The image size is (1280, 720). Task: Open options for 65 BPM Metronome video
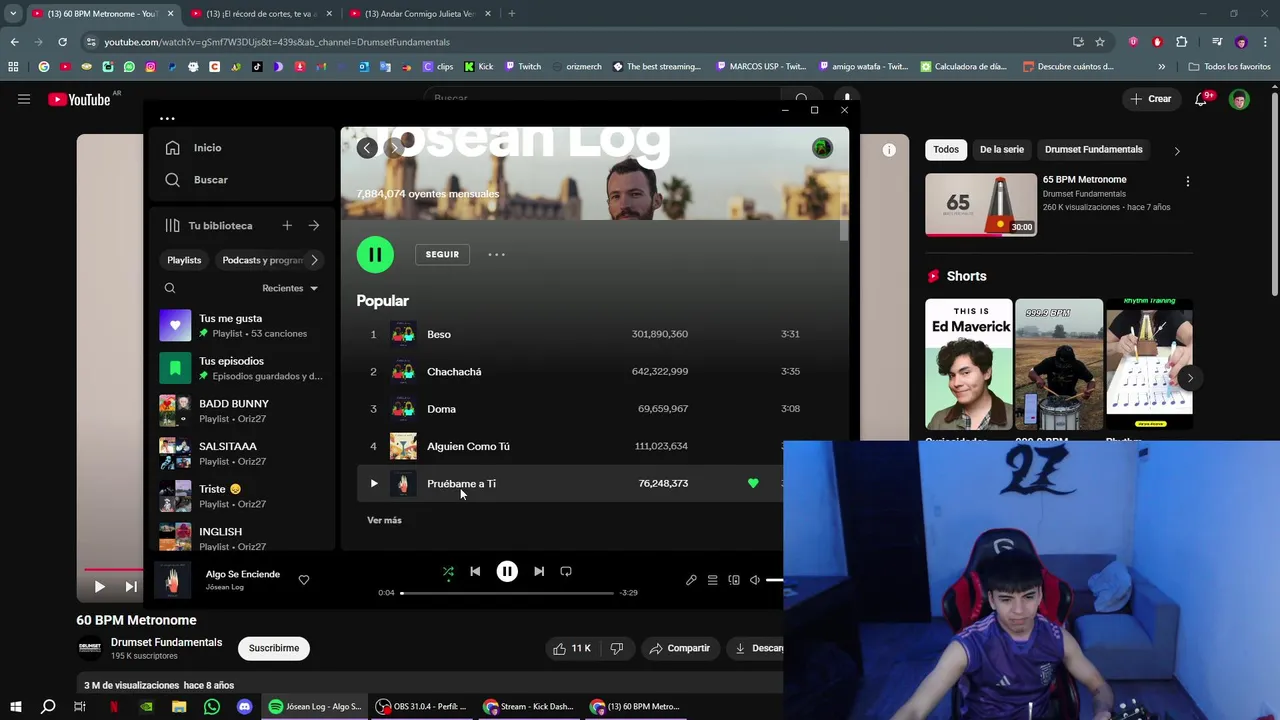tap(1188, 182)
